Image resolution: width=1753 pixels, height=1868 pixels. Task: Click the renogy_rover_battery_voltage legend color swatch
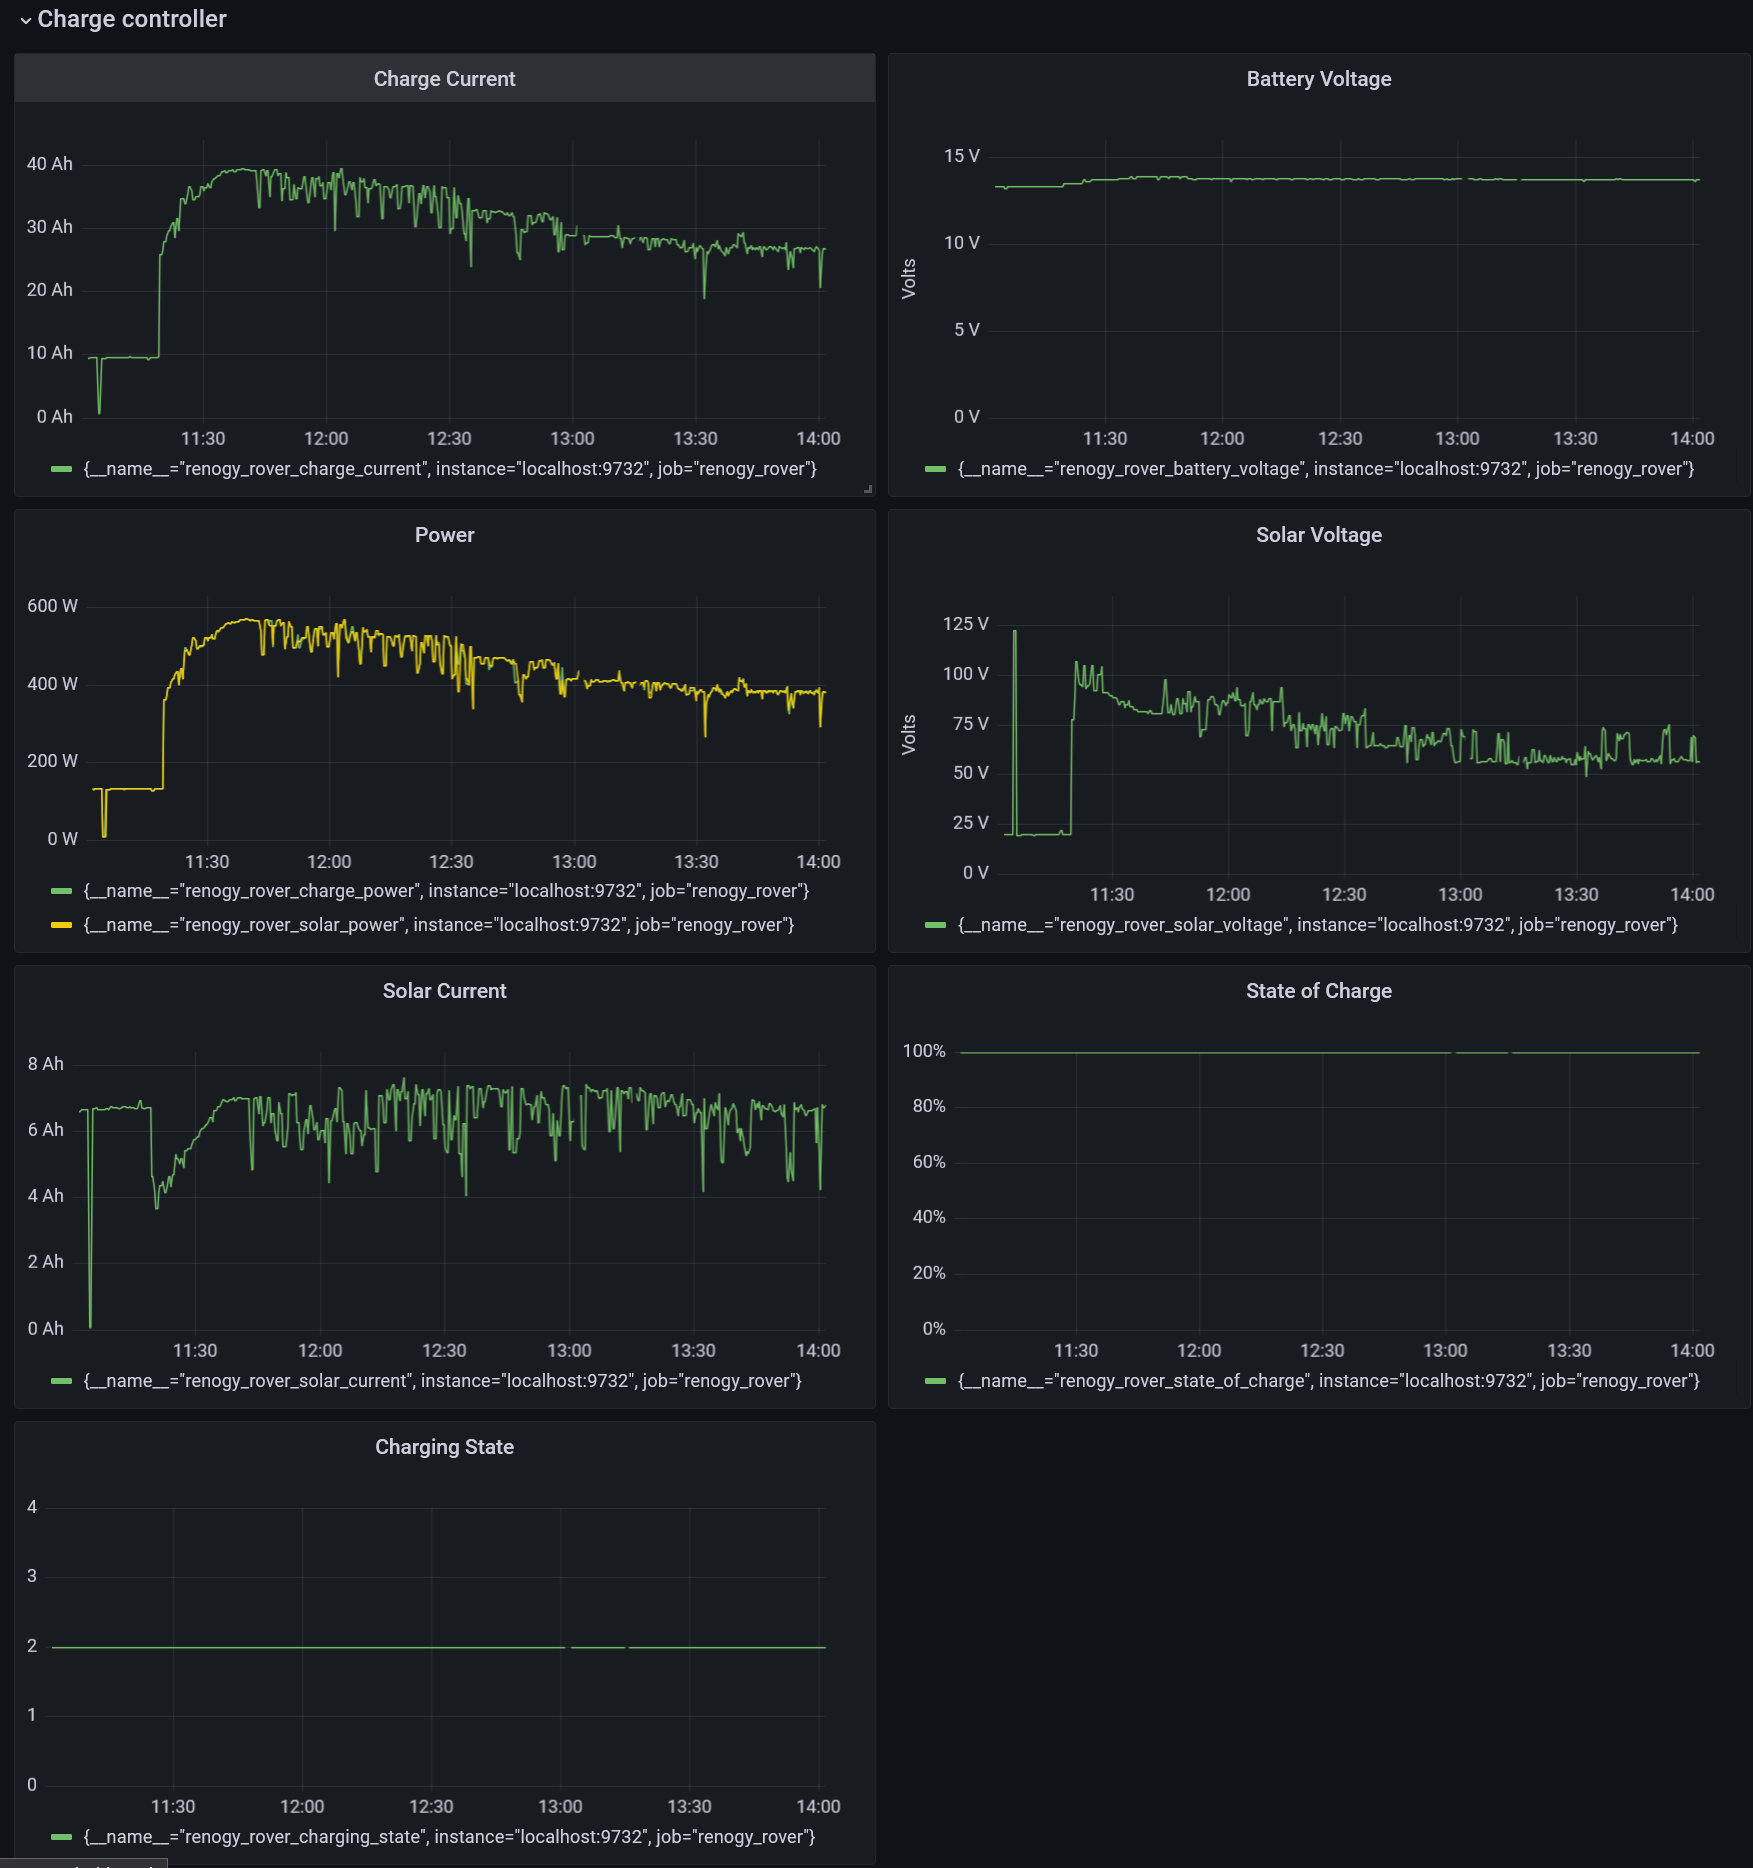click(x=936, y=469)
